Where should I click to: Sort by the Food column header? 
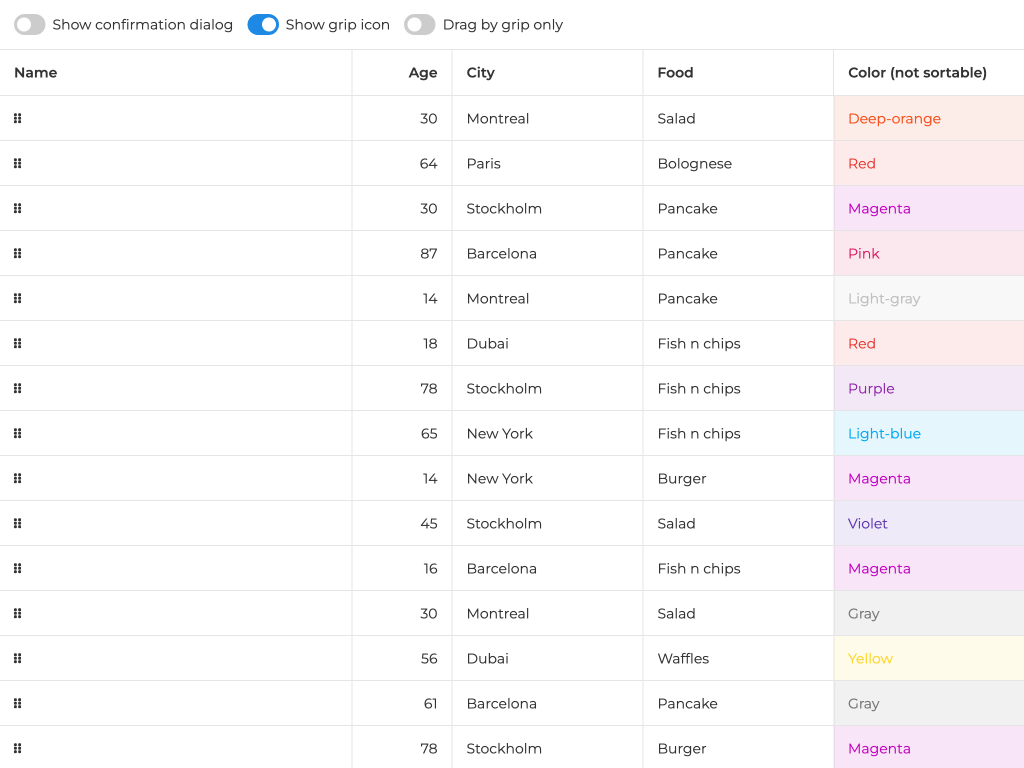675,72
